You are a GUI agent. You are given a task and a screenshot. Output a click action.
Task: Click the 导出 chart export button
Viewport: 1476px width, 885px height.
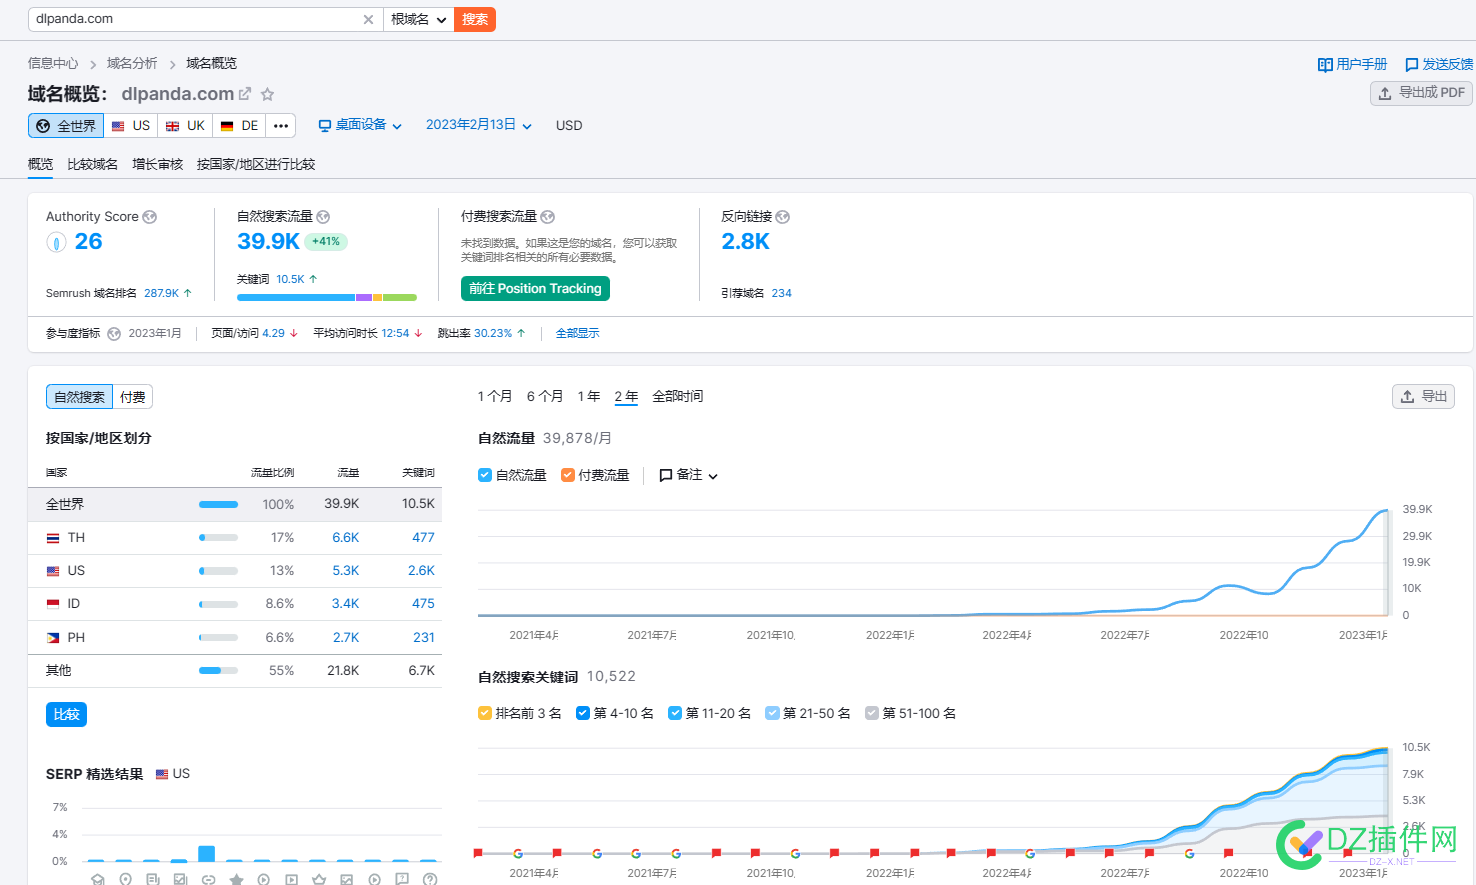pyautogui.click(x=1423, y=396)
